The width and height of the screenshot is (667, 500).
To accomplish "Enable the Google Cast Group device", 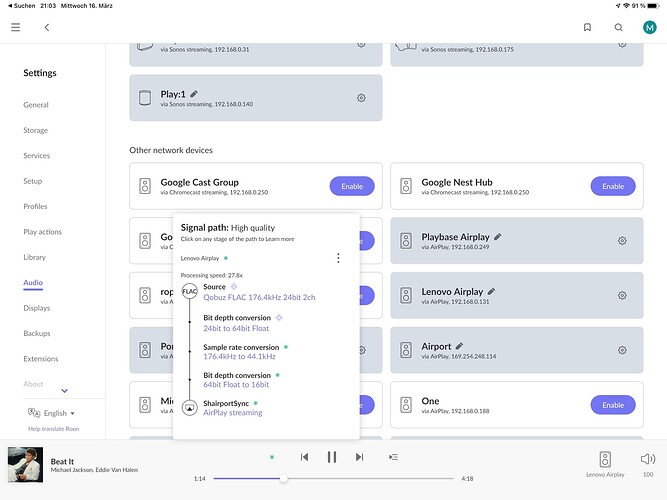I will 352,186.
